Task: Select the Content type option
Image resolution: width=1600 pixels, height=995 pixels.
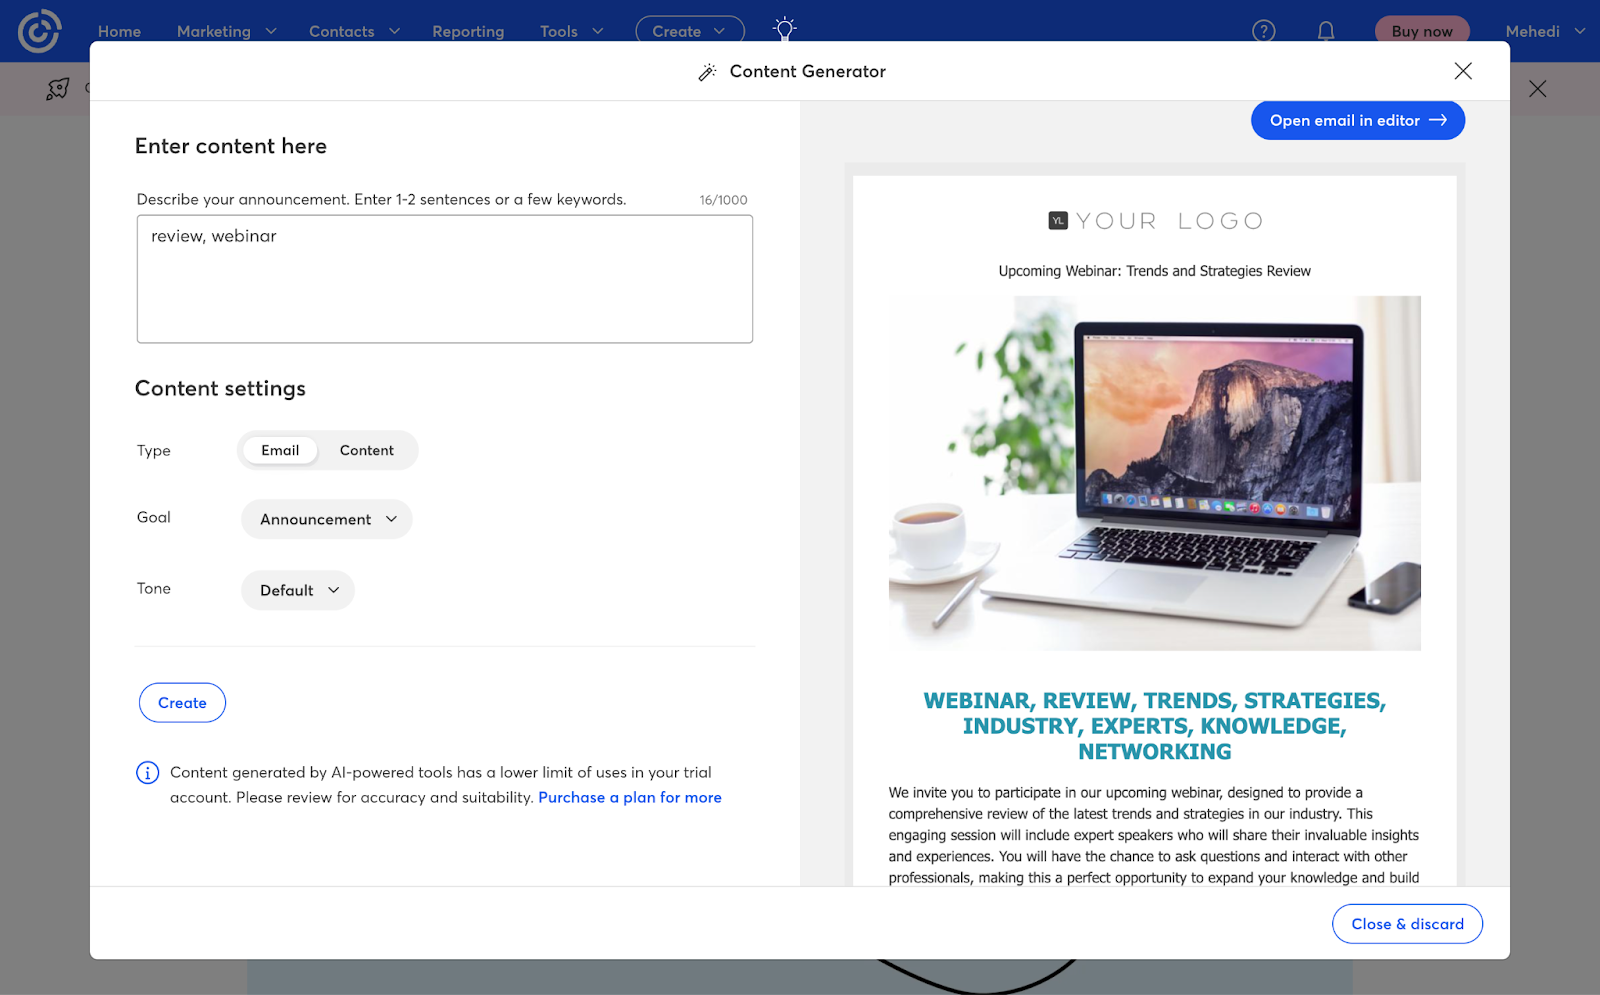Action: (367, 450)
